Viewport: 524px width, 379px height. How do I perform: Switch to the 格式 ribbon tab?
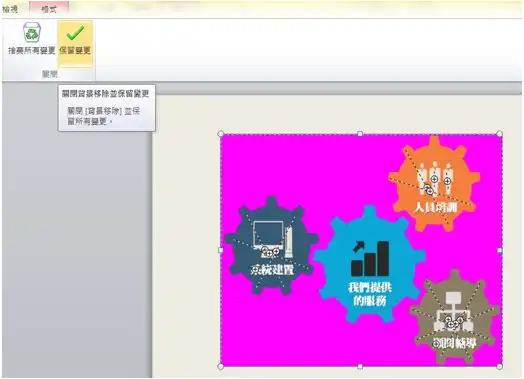tap(49, 9)
